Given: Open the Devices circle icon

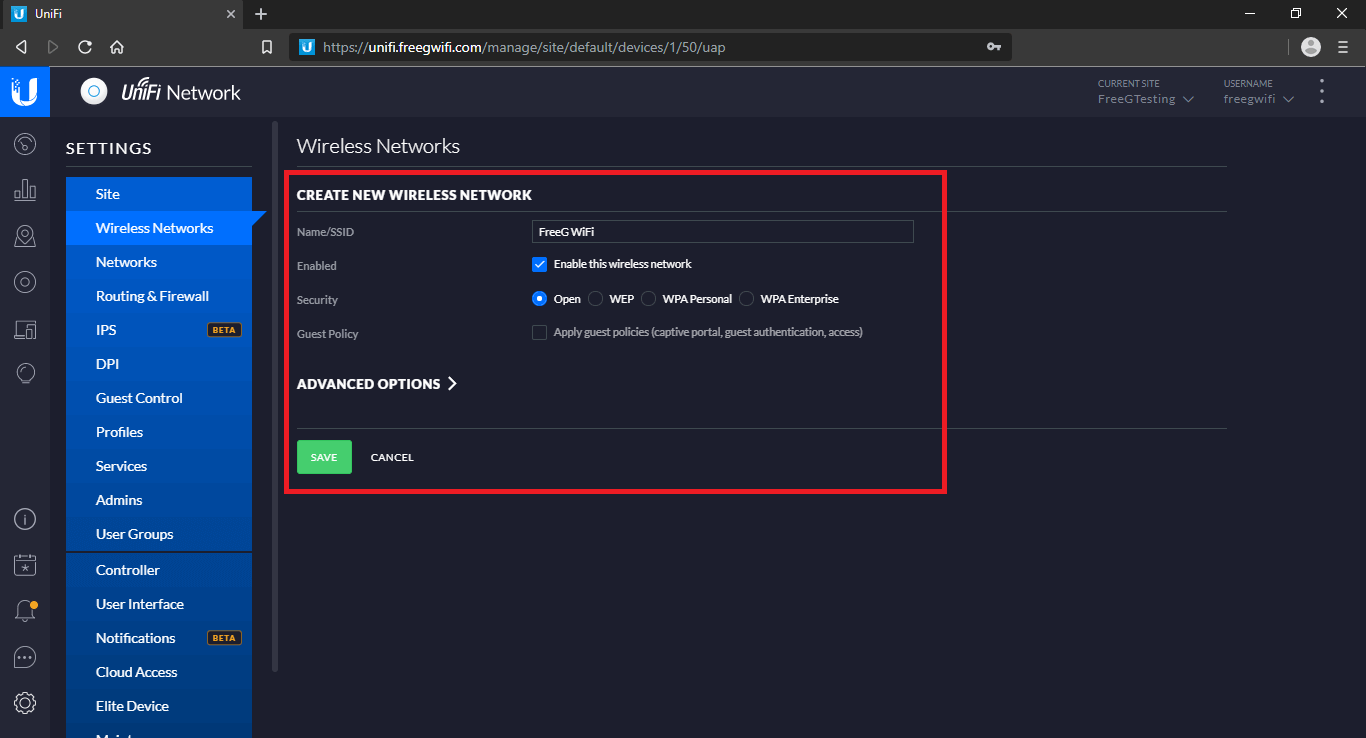Looking at the screenshot, I should (x=25, y=282).
